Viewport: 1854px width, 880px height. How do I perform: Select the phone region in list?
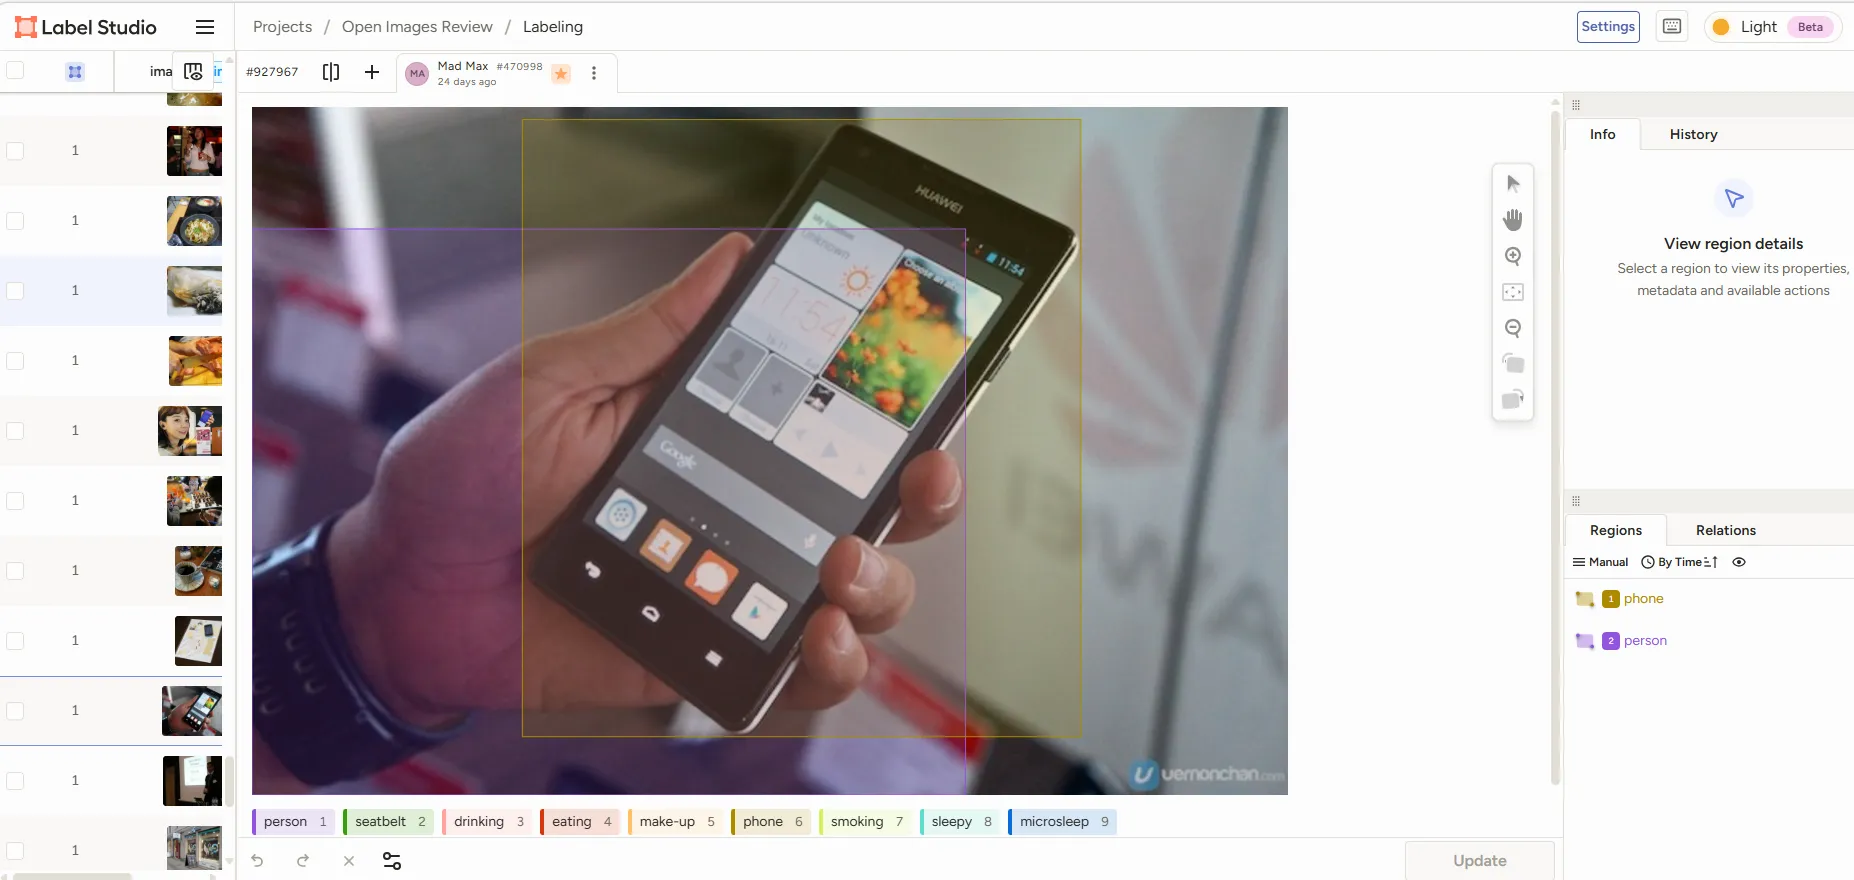[x=1708, y=599]
